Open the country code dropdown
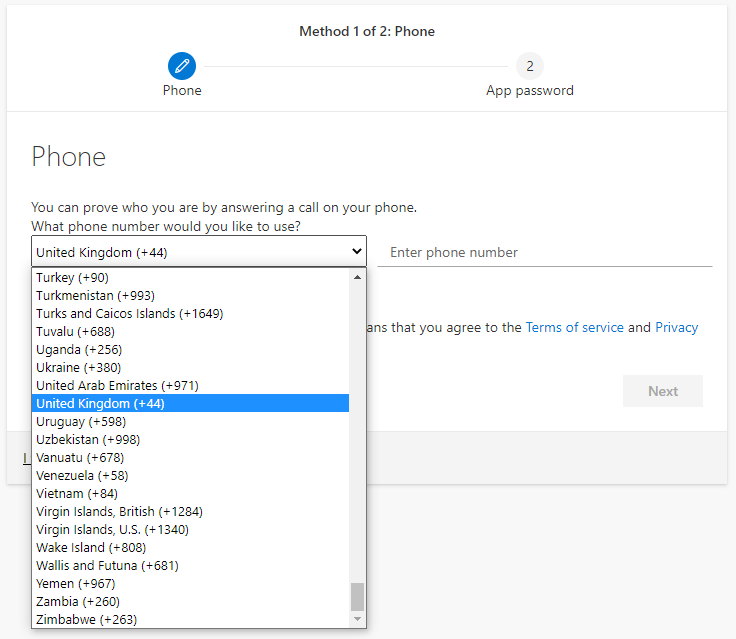The width and height of the screenshot is (736, 639). (x=199, y=252)
